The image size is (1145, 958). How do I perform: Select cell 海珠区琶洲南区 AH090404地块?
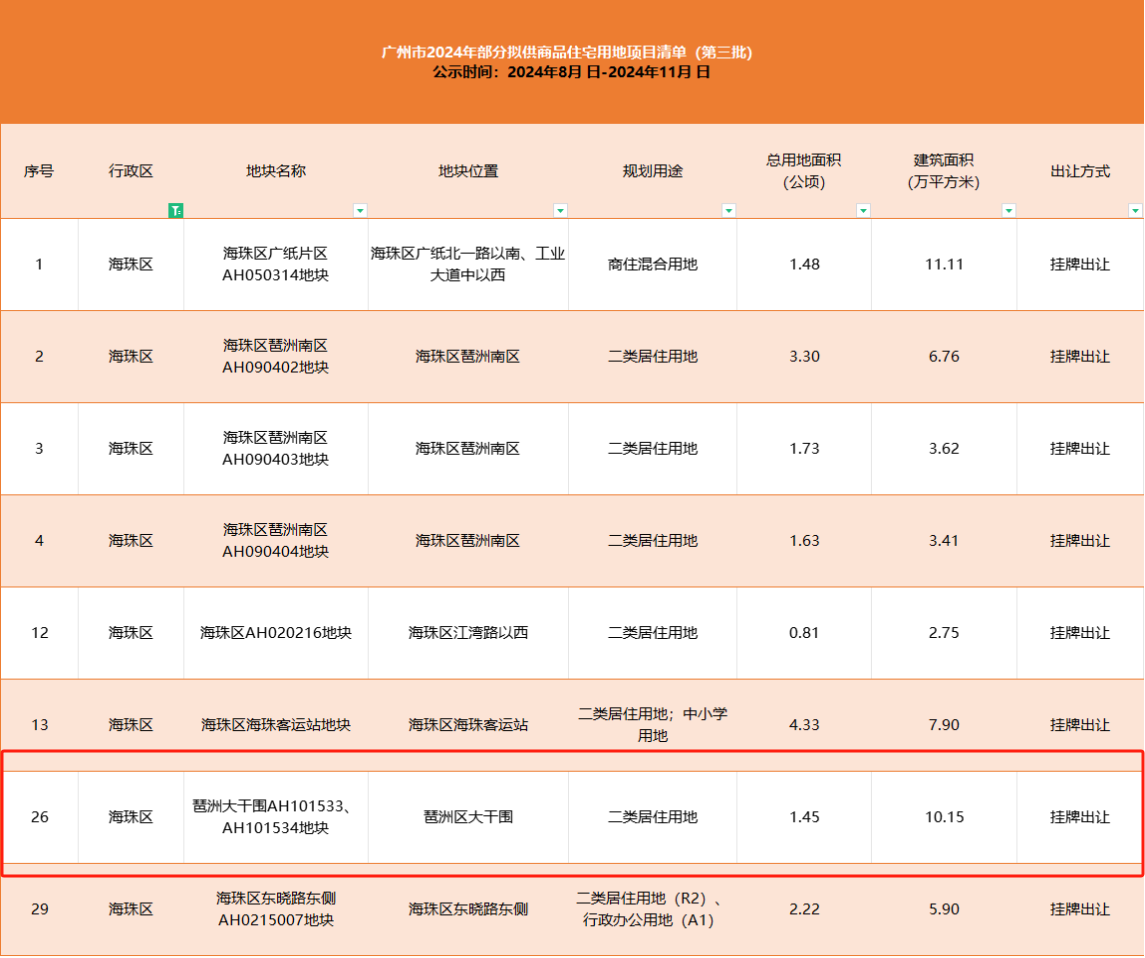[276, 540]
